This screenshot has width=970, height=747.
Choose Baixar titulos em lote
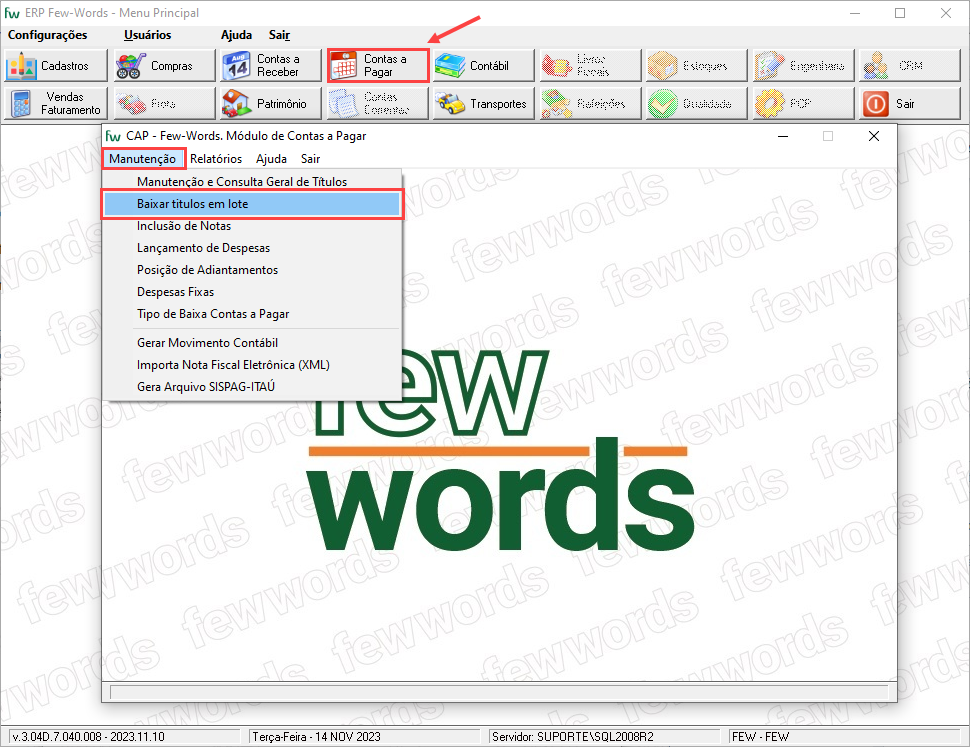pyautogui.click(x=252, y=204)
